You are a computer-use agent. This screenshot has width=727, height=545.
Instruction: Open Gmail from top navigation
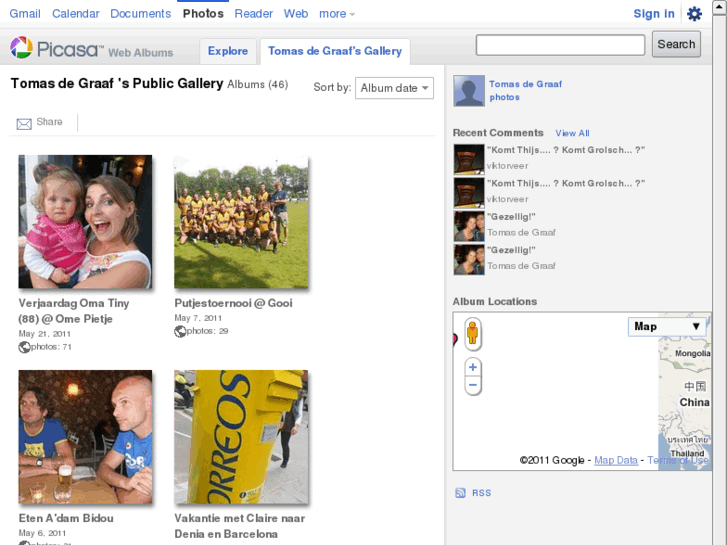point(25,14)
